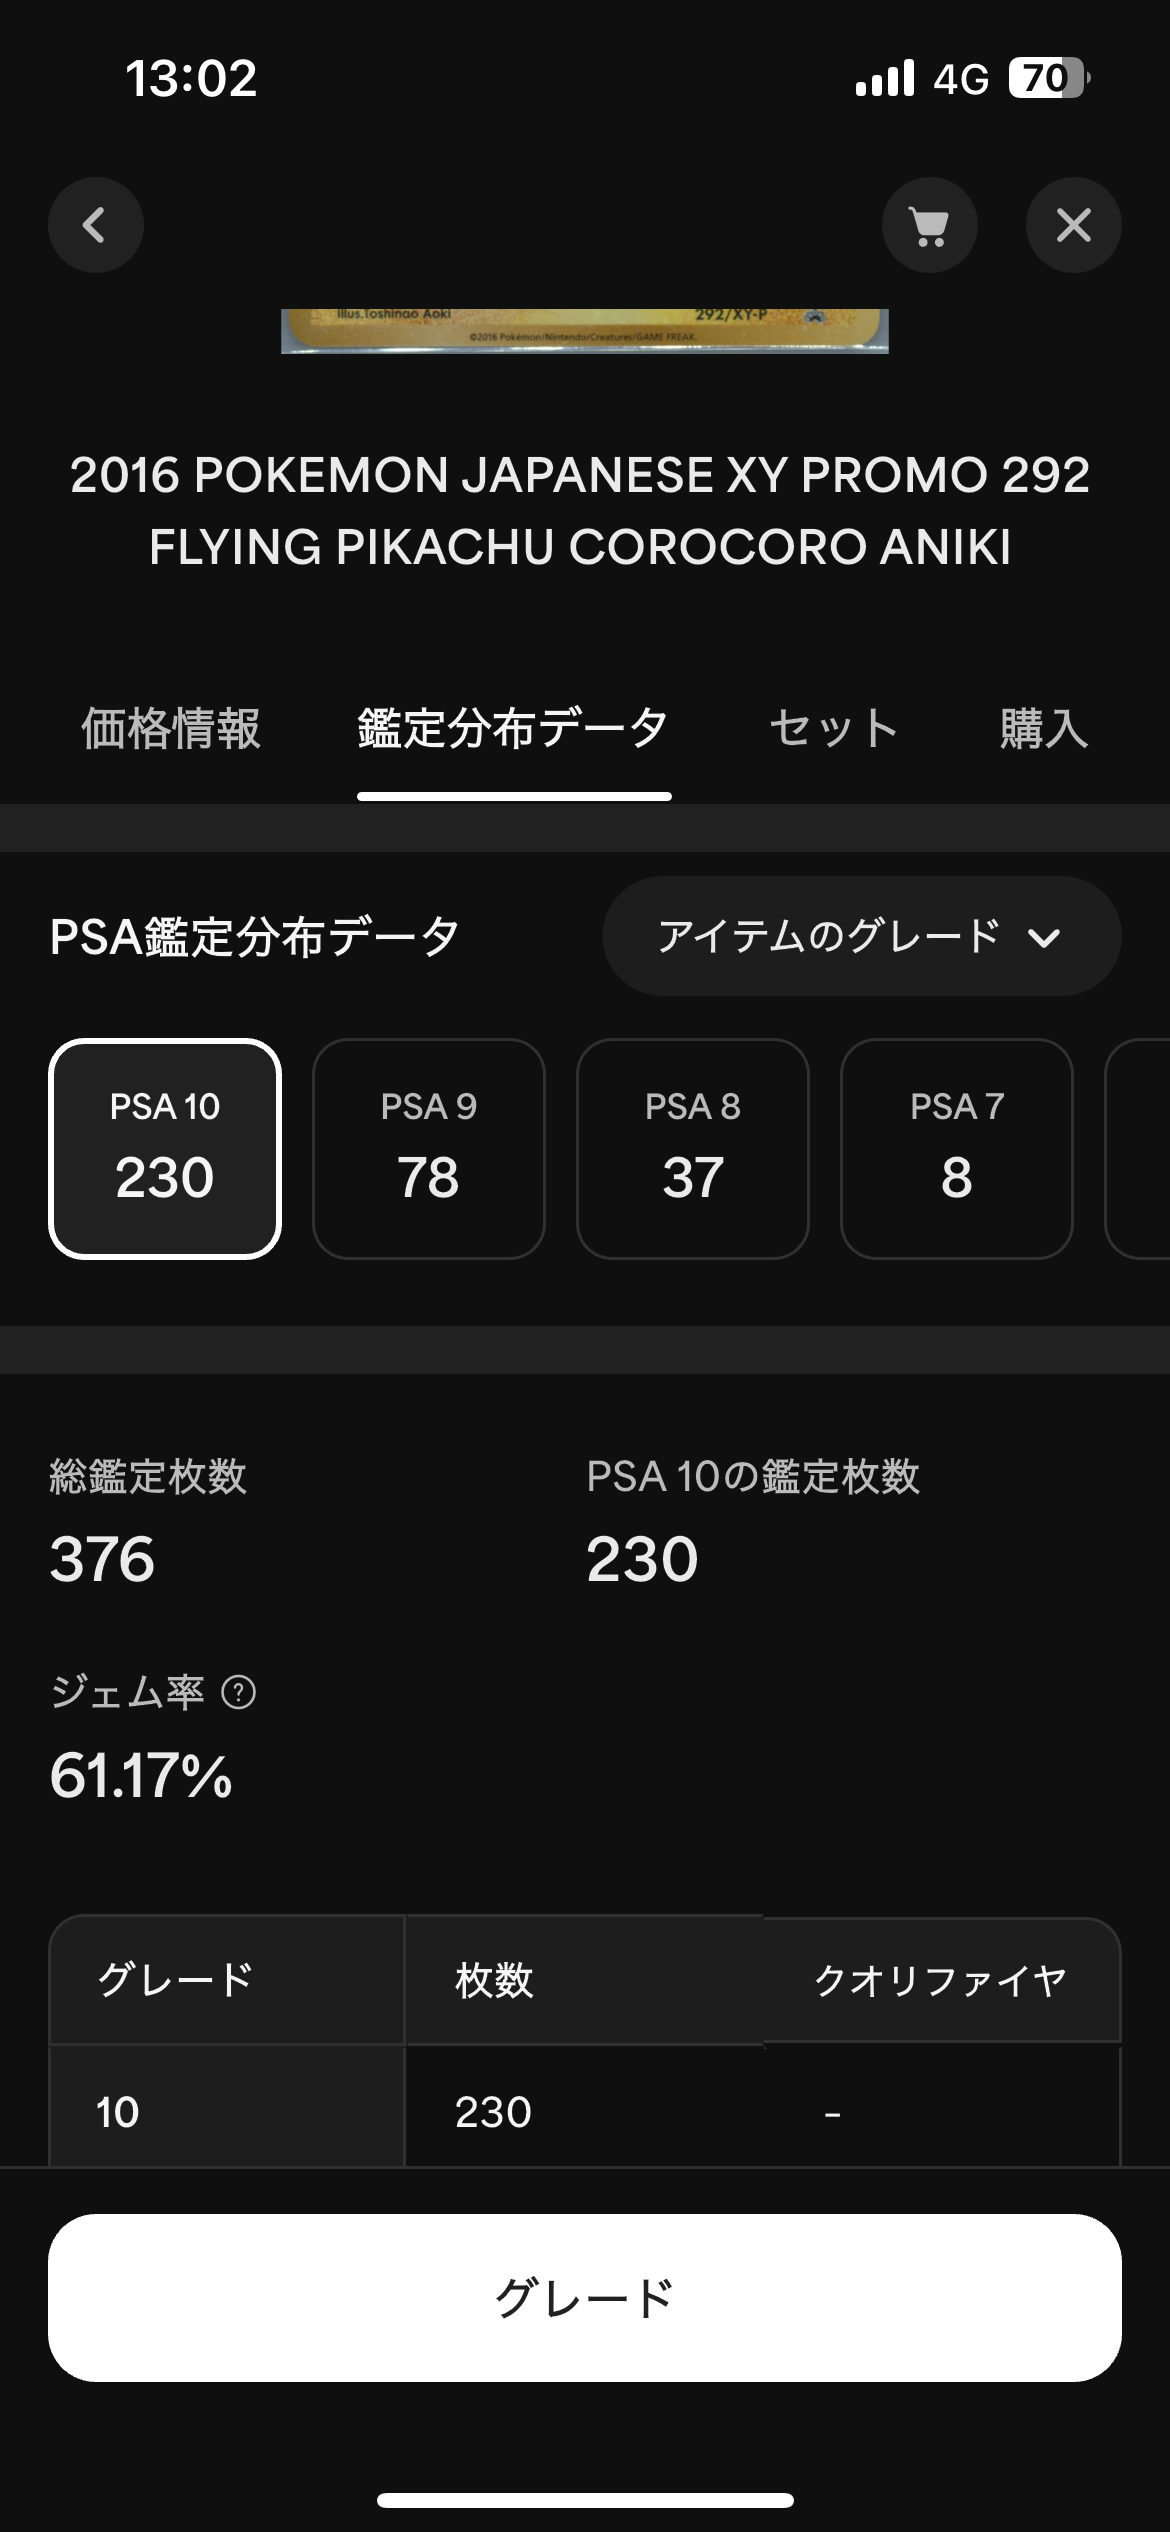Tap the grade 10 table row
1170x2532 pixels.
585,2105
